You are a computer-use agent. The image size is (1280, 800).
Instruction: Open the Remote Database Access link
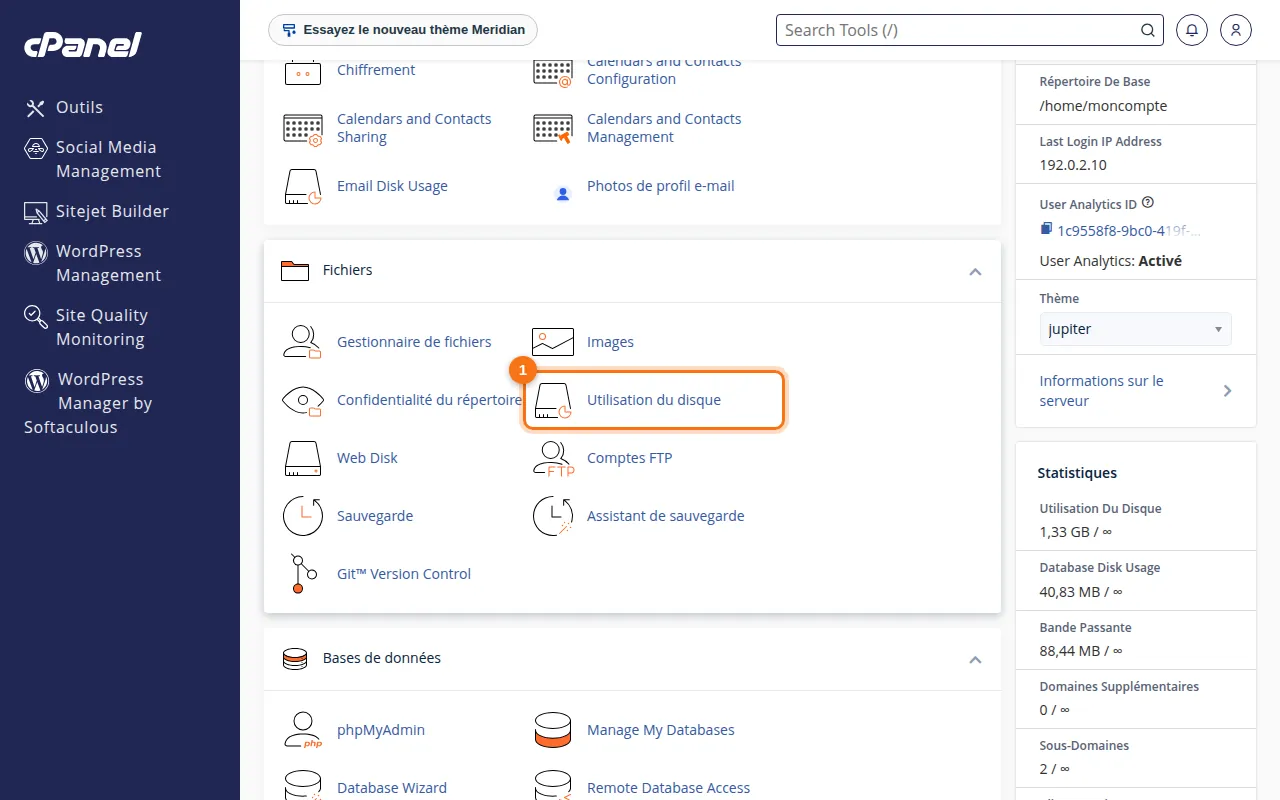[x=668, y=788]
